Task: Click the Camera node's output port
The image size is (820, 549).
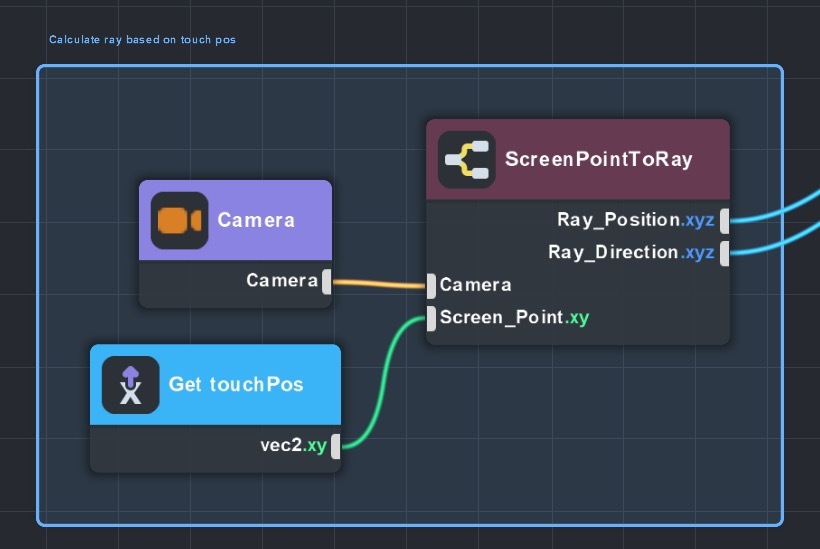Action: (326, 281)
